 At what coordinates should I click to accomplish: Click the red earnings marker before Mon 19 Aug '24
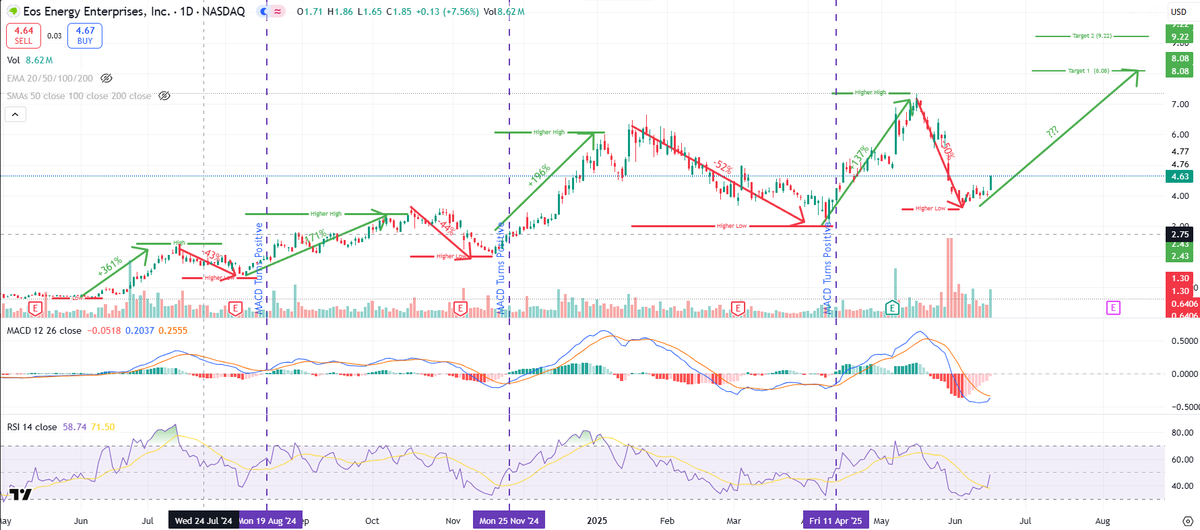point(235,307)
